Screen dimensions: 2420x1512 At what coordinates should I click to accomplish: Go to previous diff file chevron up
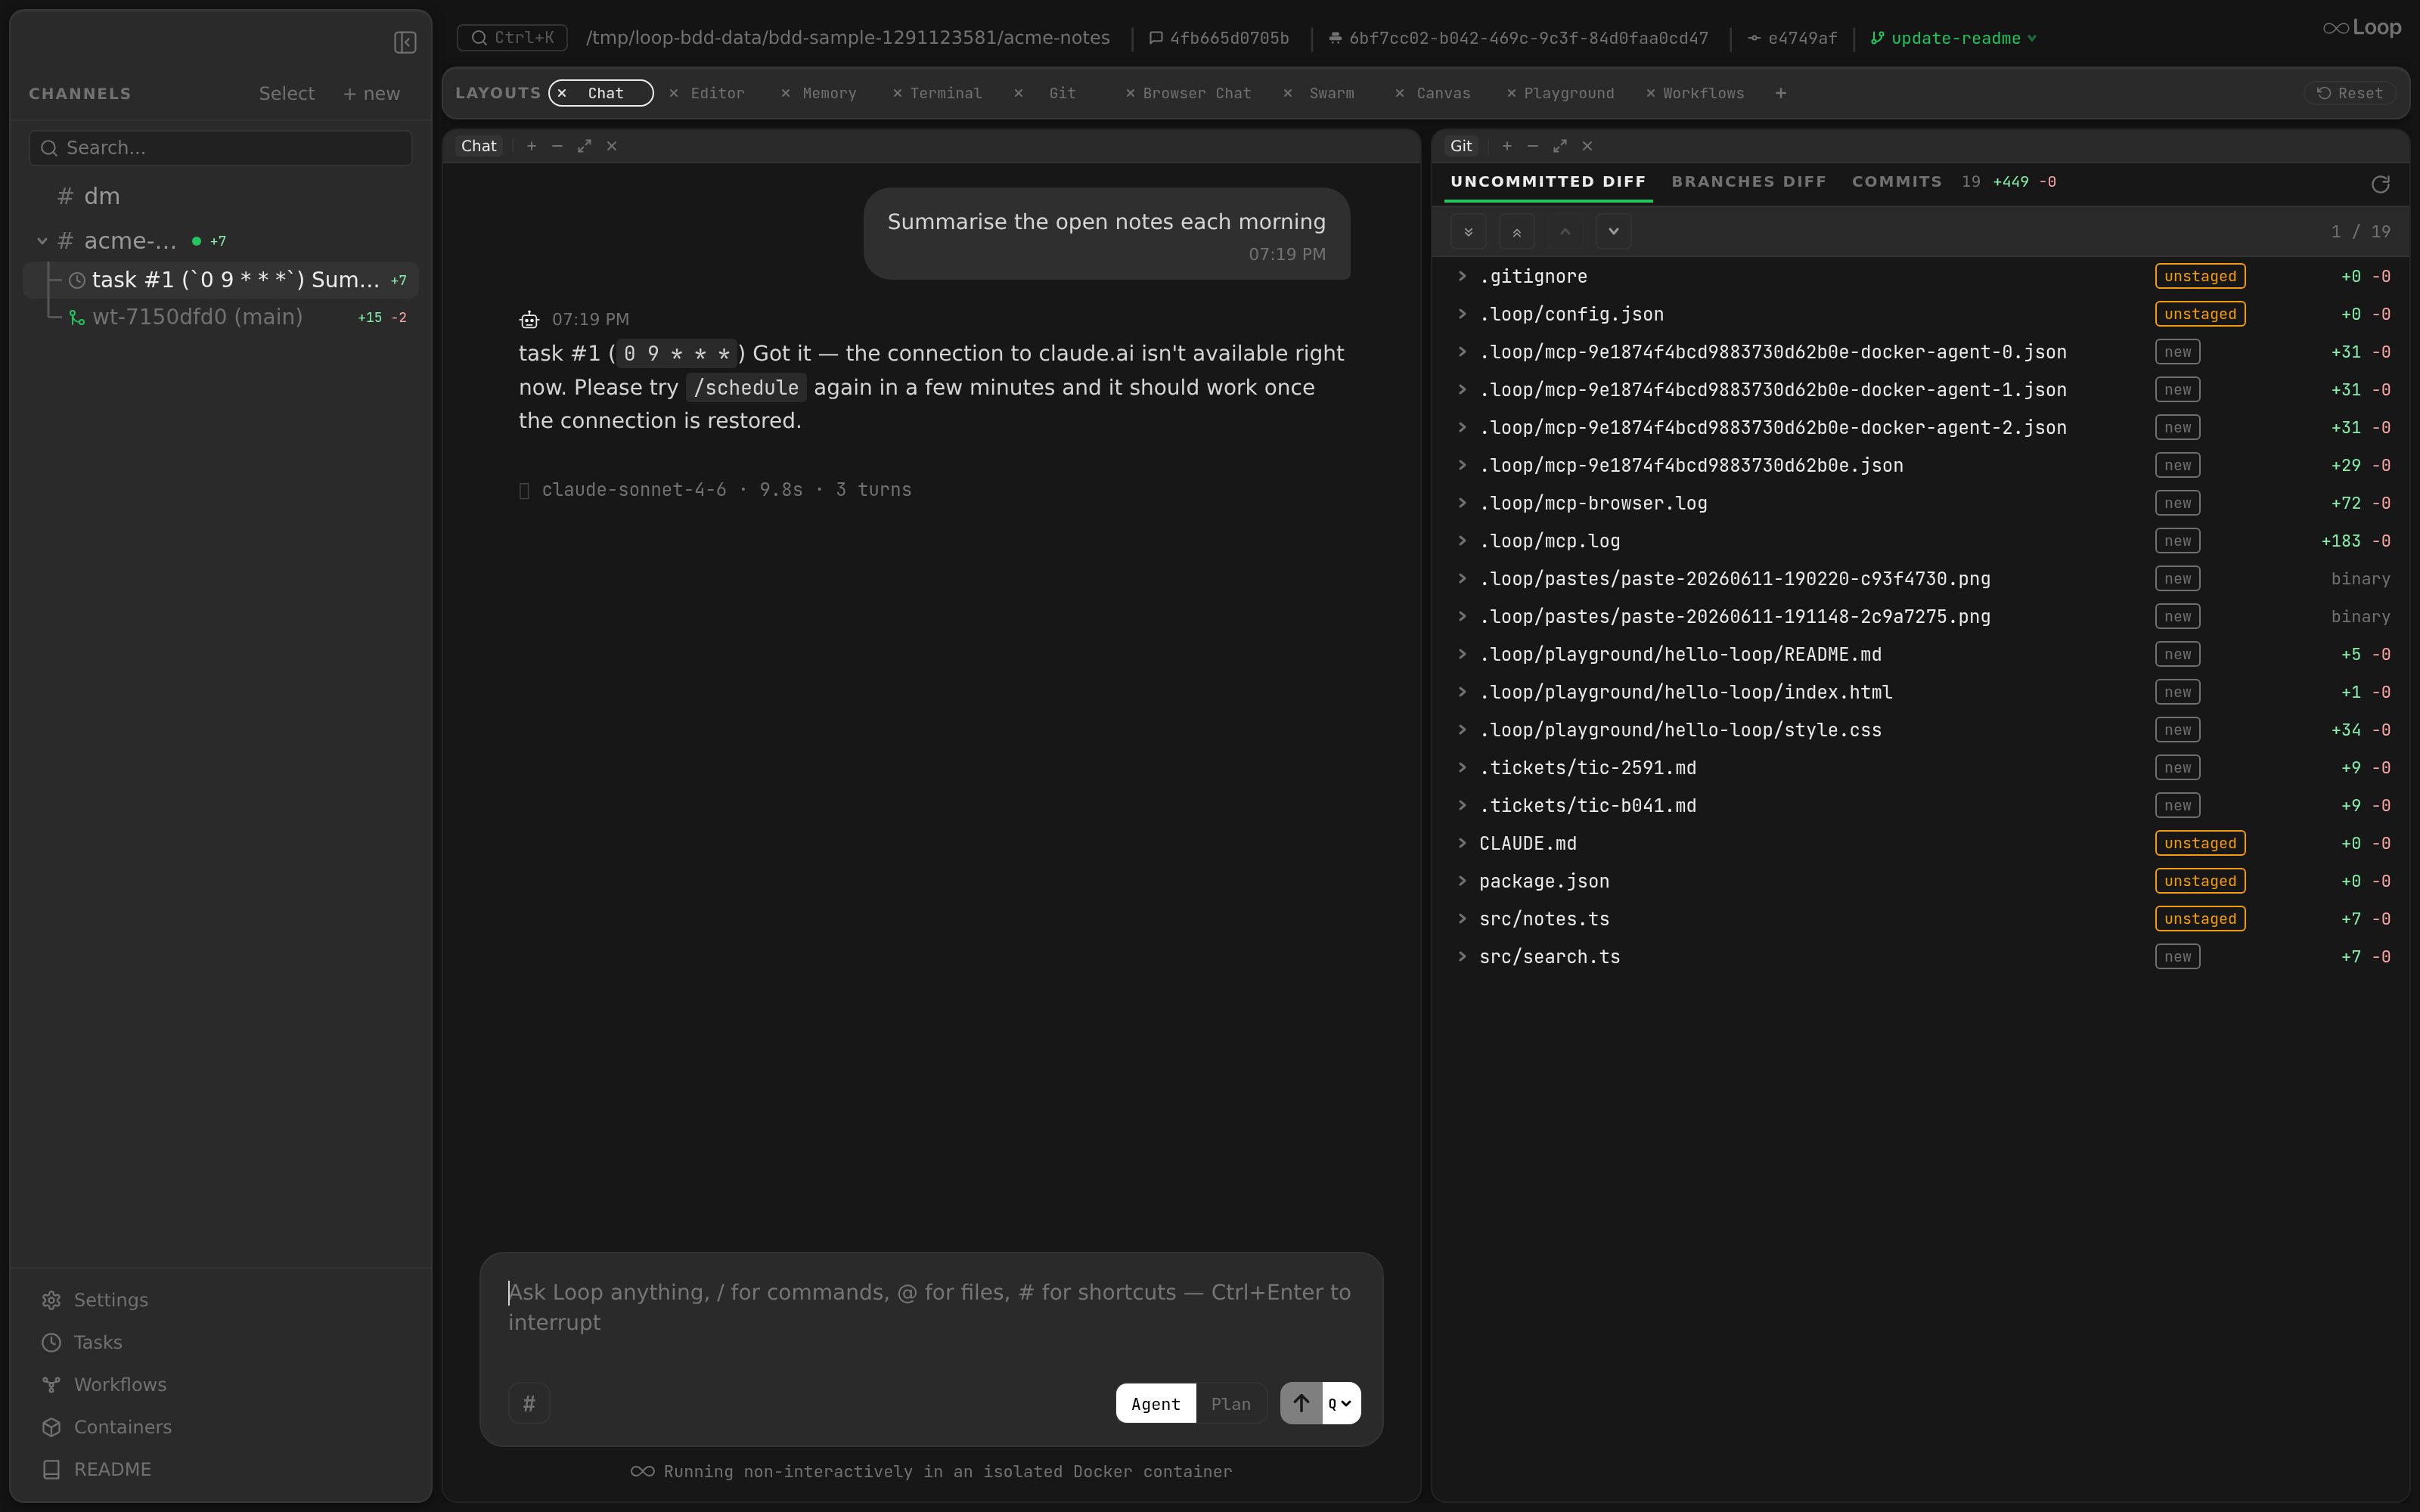pos(1565,231)
